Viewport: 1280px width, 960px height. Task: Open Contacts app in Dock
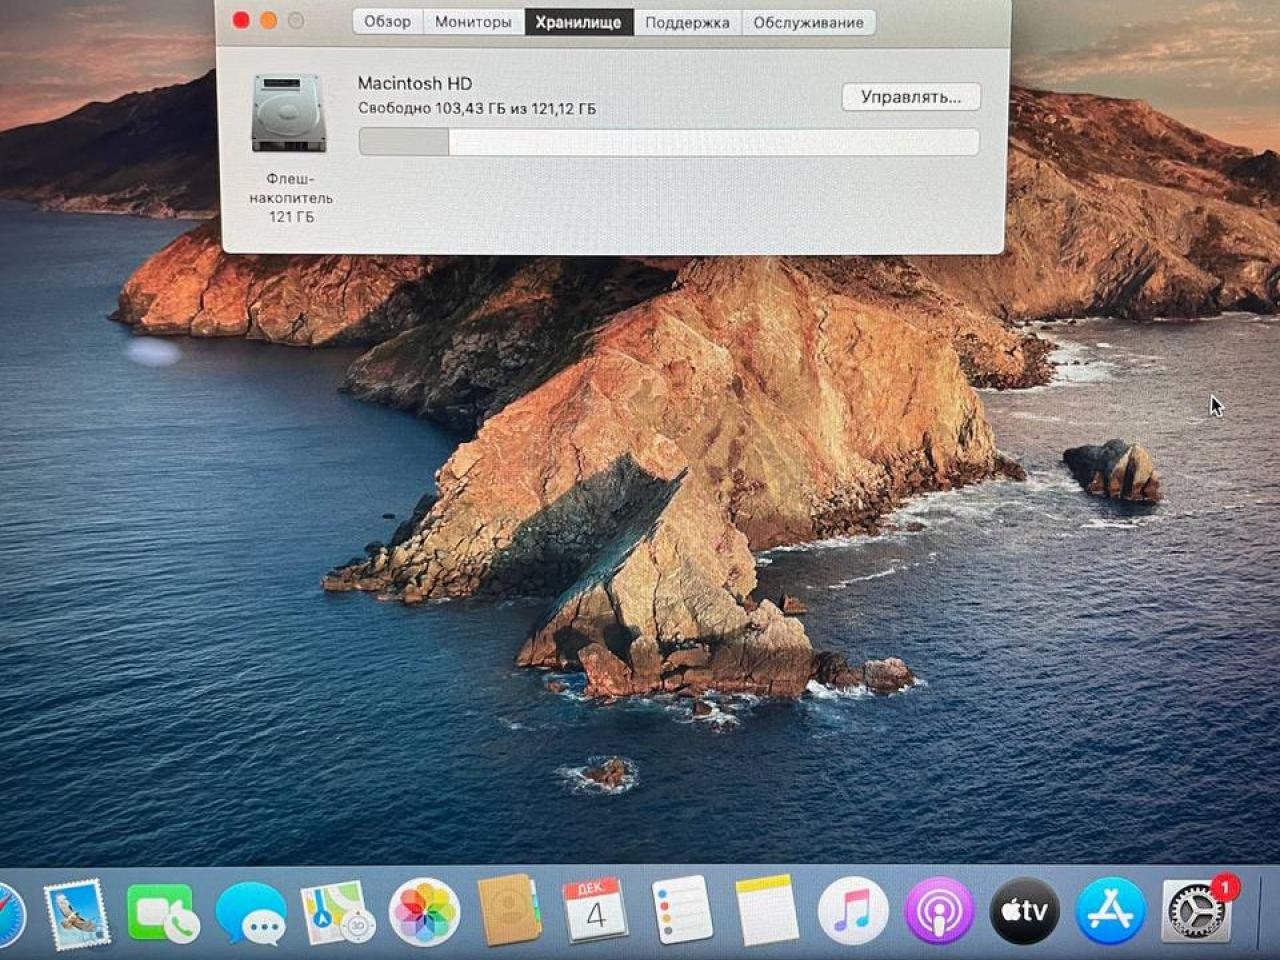pos(509,911)
